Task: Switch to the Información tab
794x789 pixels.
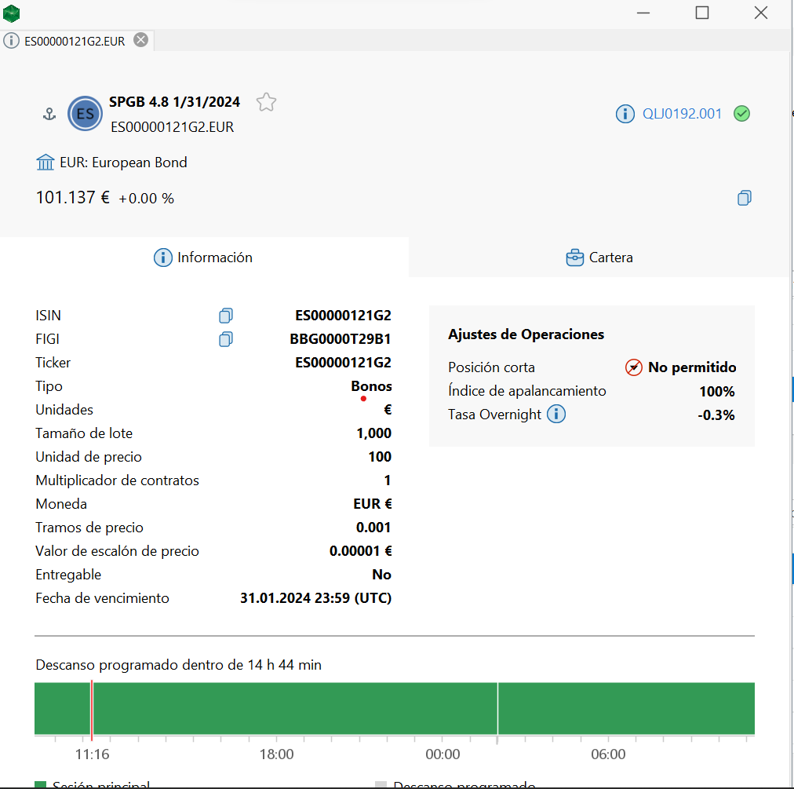Action: [x=203, y=258]
